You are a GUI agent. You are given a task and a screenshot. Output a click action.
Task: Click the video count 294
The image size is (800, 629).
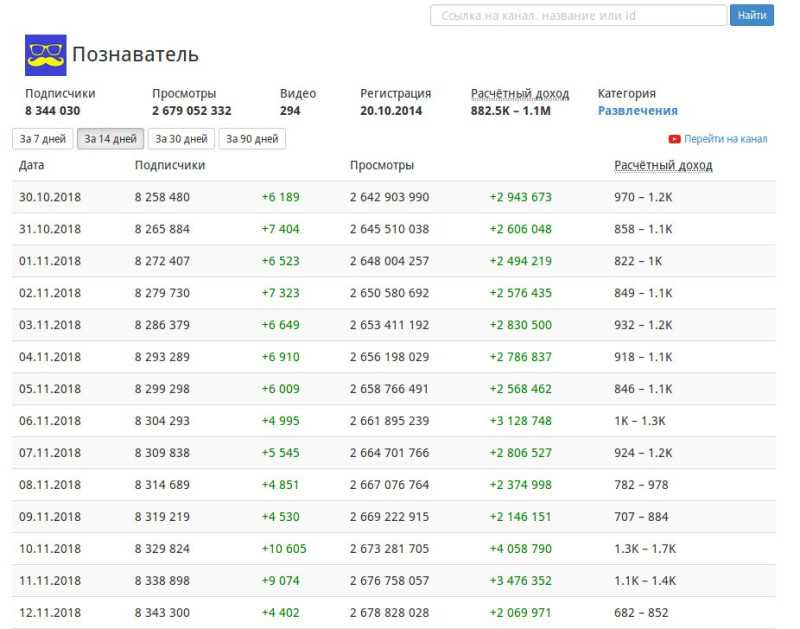coord(290,111)
